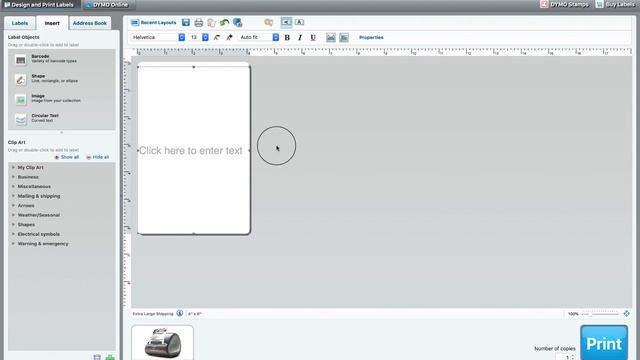Toggle Bold formatting
Image resolution: width=640 pixels, height=360 pixels.
287,38
